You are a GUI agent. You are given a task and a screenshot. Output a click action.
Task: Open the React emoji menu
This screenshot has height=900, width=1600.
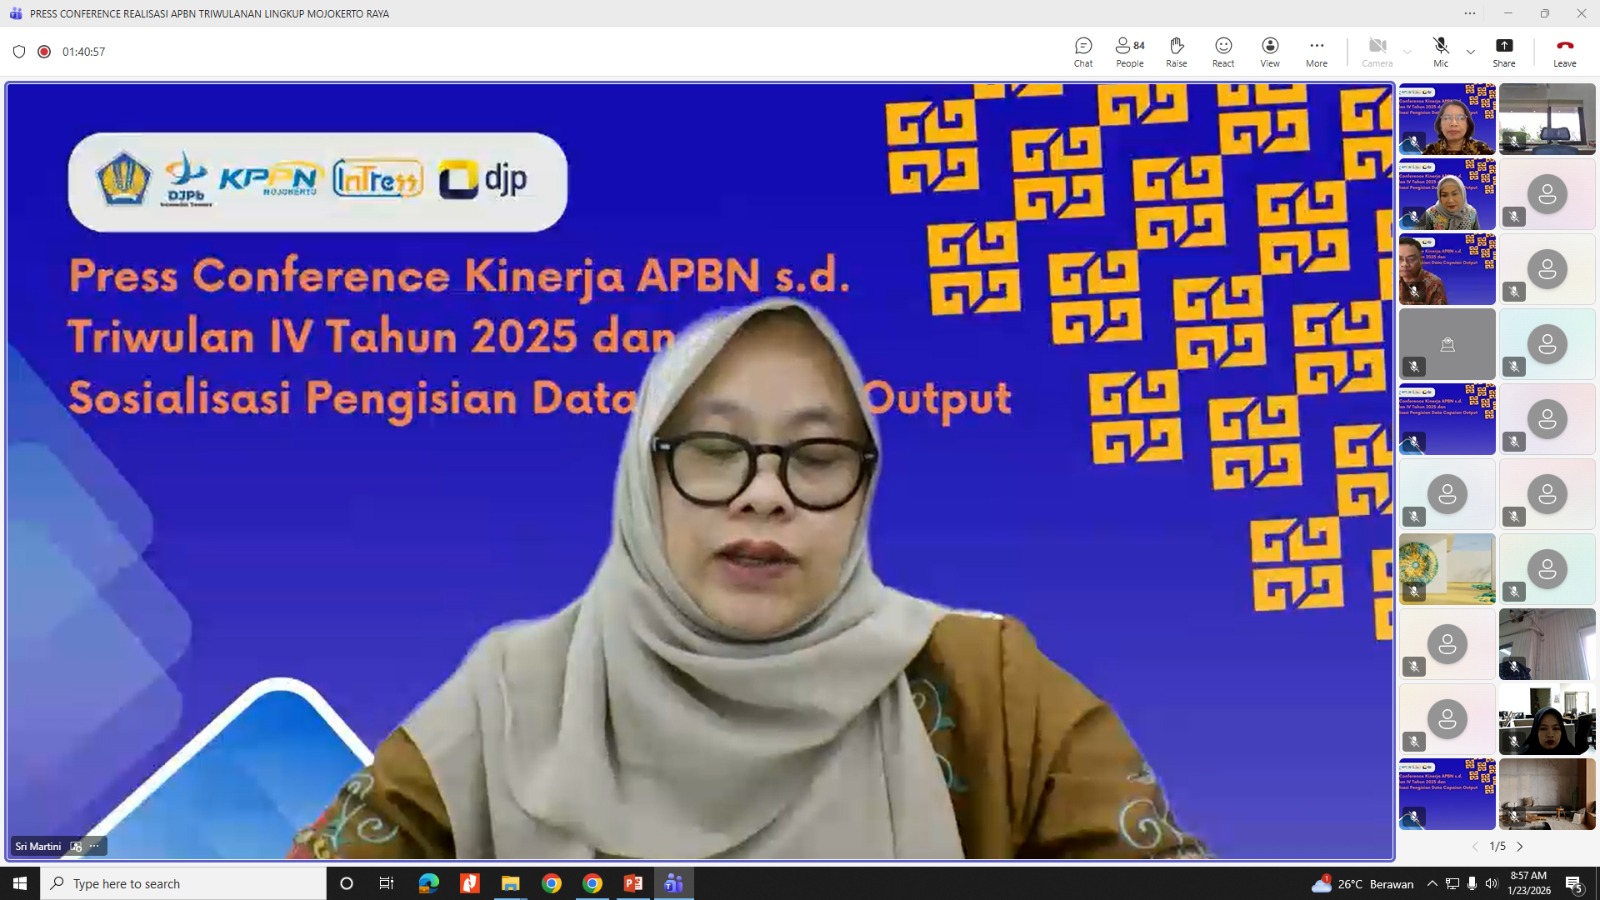pos(1223,52)
